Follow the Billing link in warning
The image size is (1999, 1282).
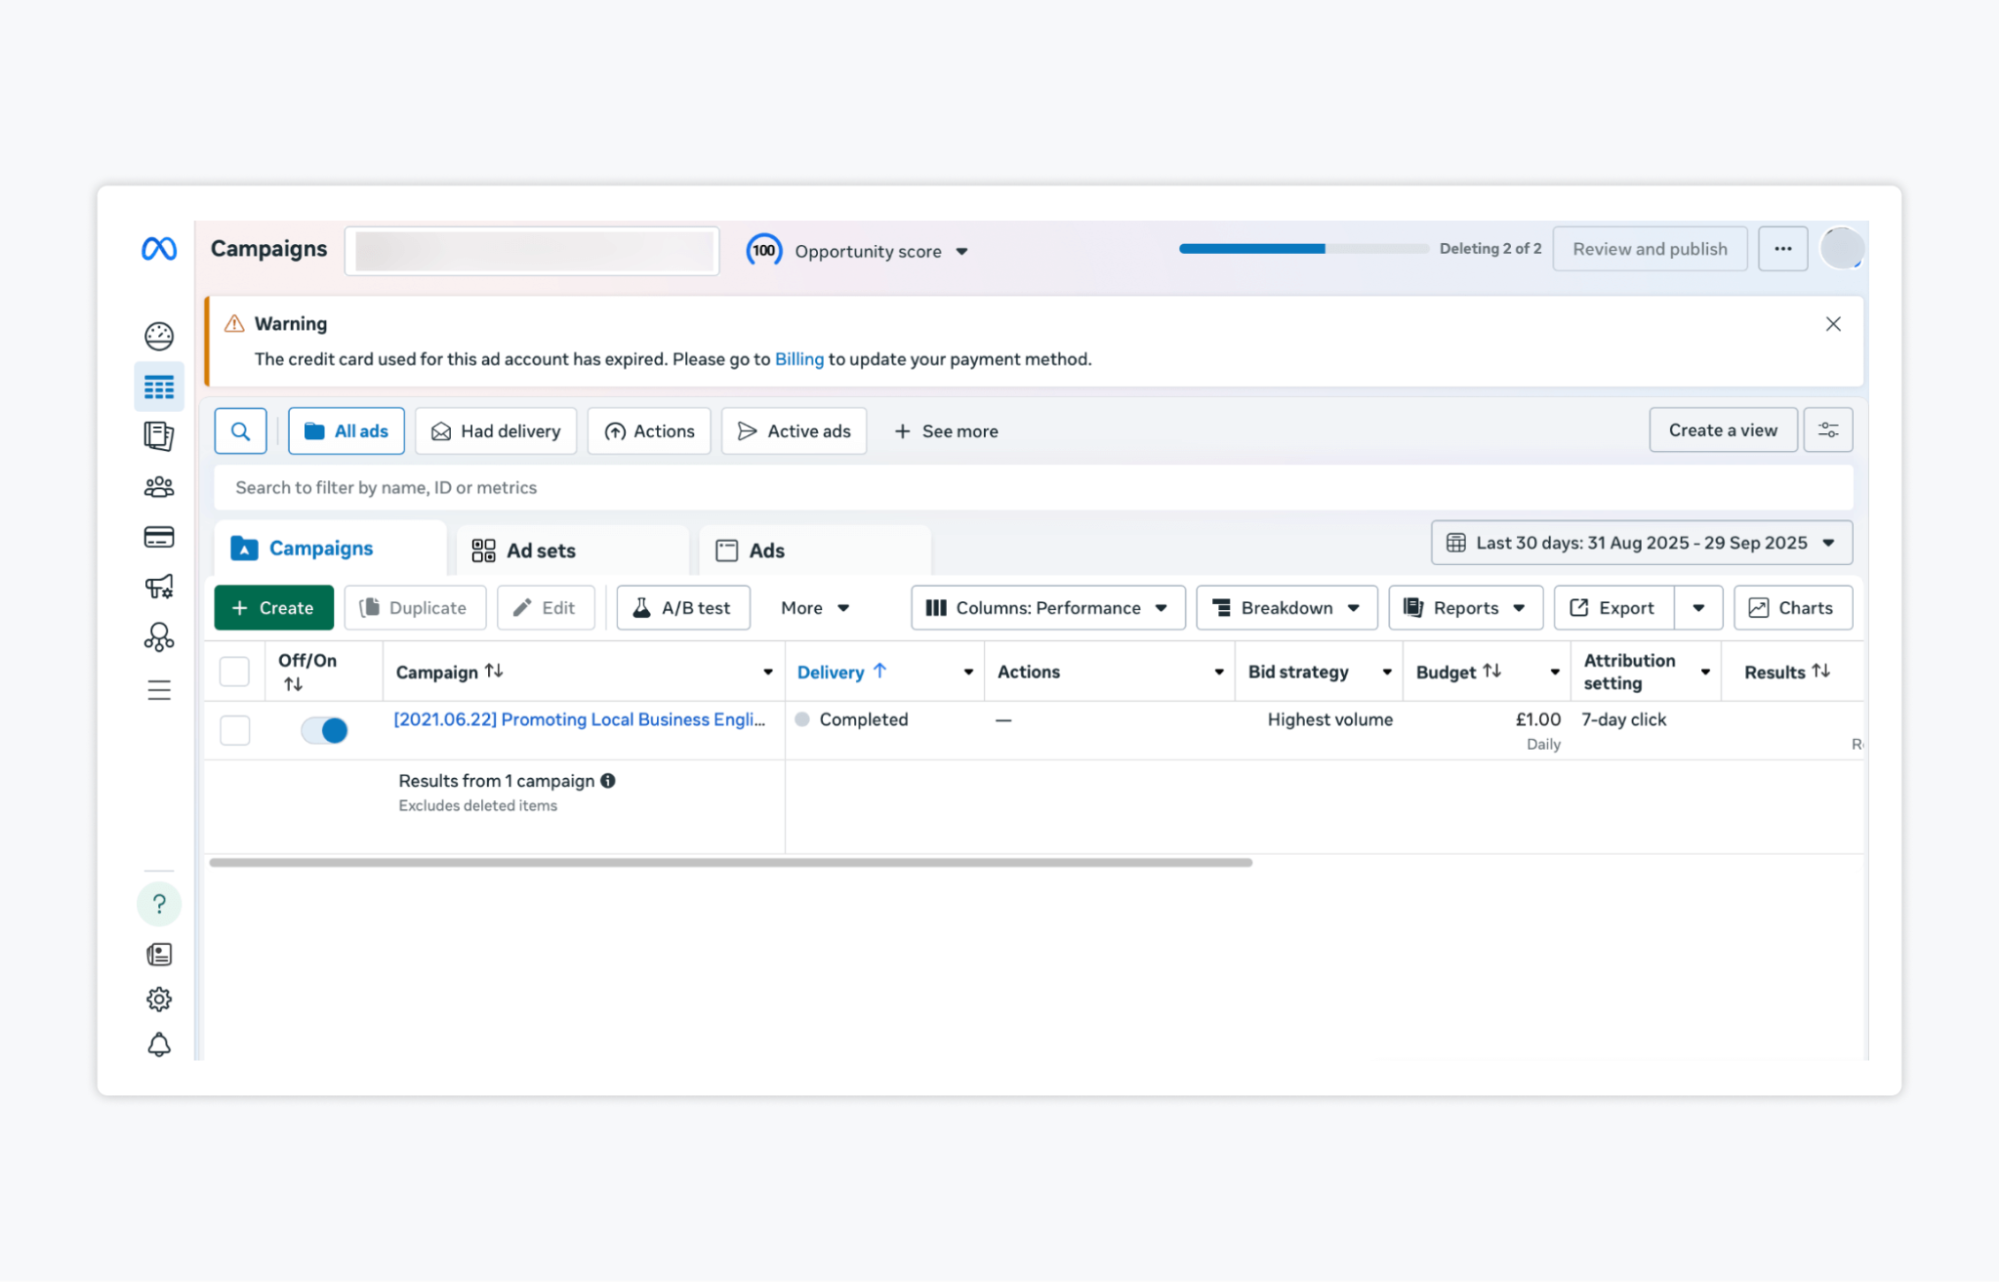[798, 359]
